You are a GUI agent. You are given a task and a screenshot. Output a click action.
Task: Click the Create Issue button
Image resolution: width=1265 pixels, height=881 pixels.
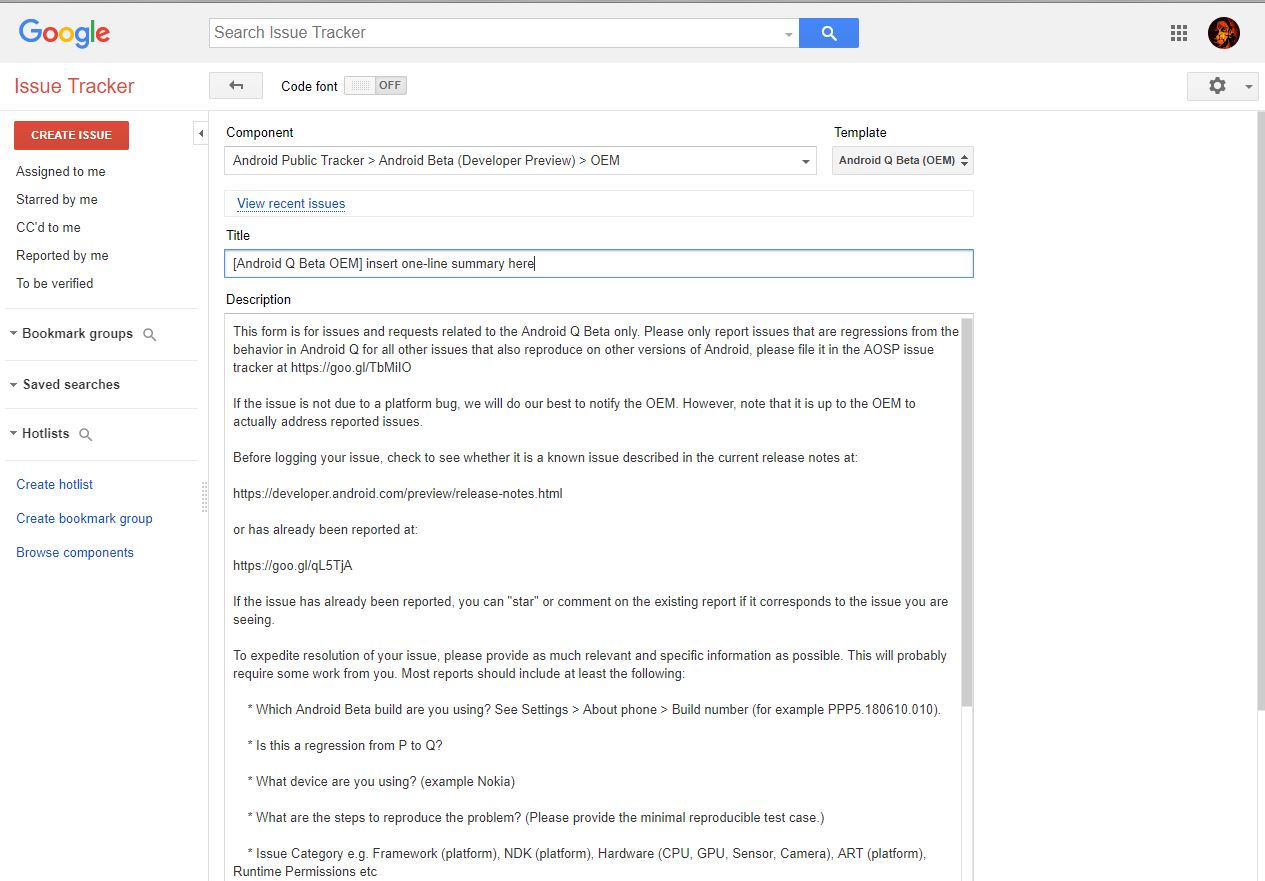[x=71, y=135]
